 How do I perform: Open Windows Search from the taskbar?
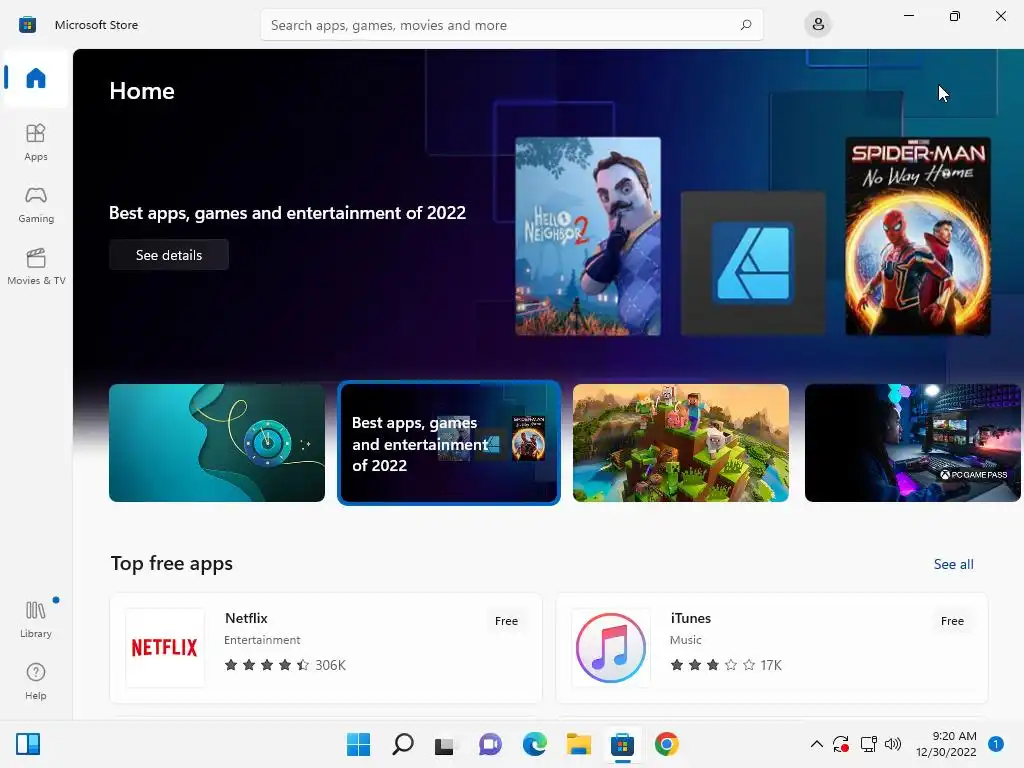(x=402, y=744)
